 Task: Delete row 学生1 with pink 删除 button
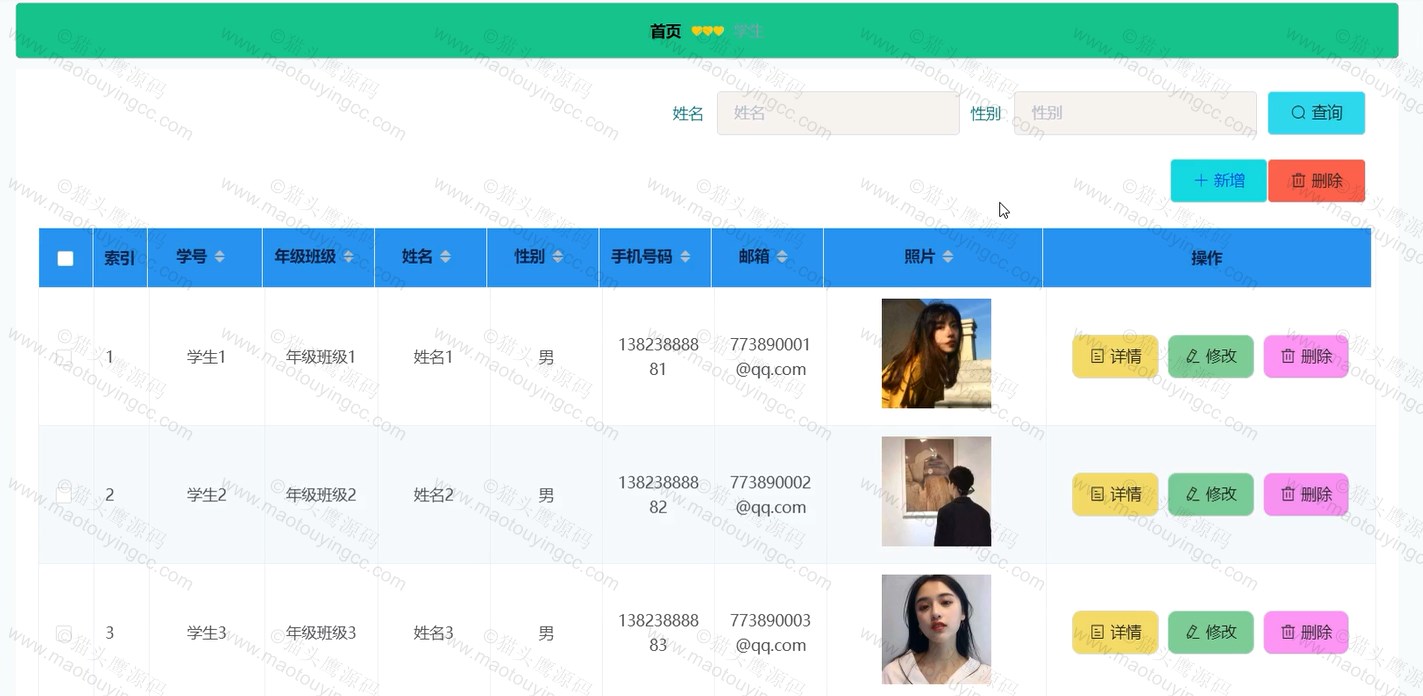click(x=1306, y=356)
